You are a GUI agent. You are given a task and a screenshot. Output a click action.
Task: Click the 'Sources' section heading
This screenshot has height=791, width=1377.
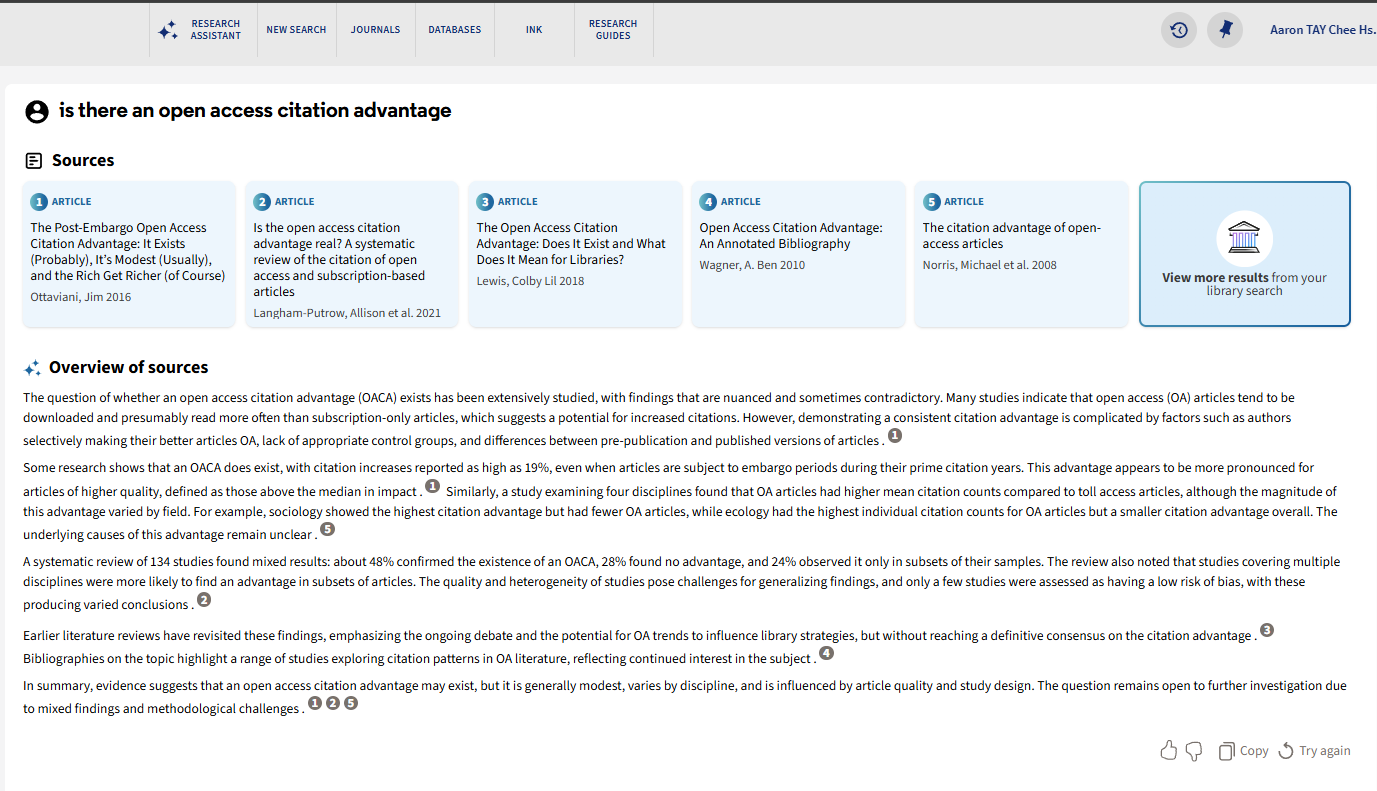[83, 161]
